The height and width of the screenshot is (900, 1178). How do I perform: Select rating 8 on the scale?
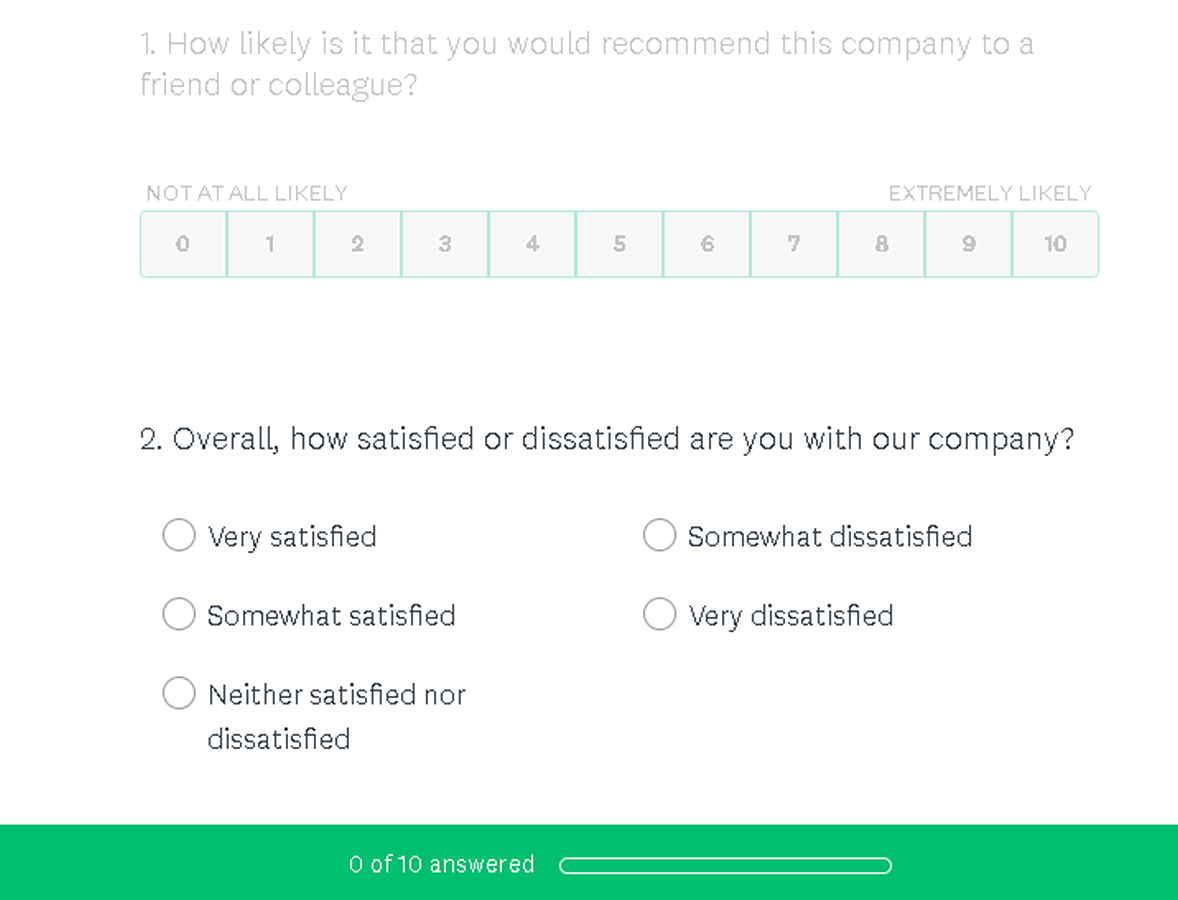tap(881, 244)
